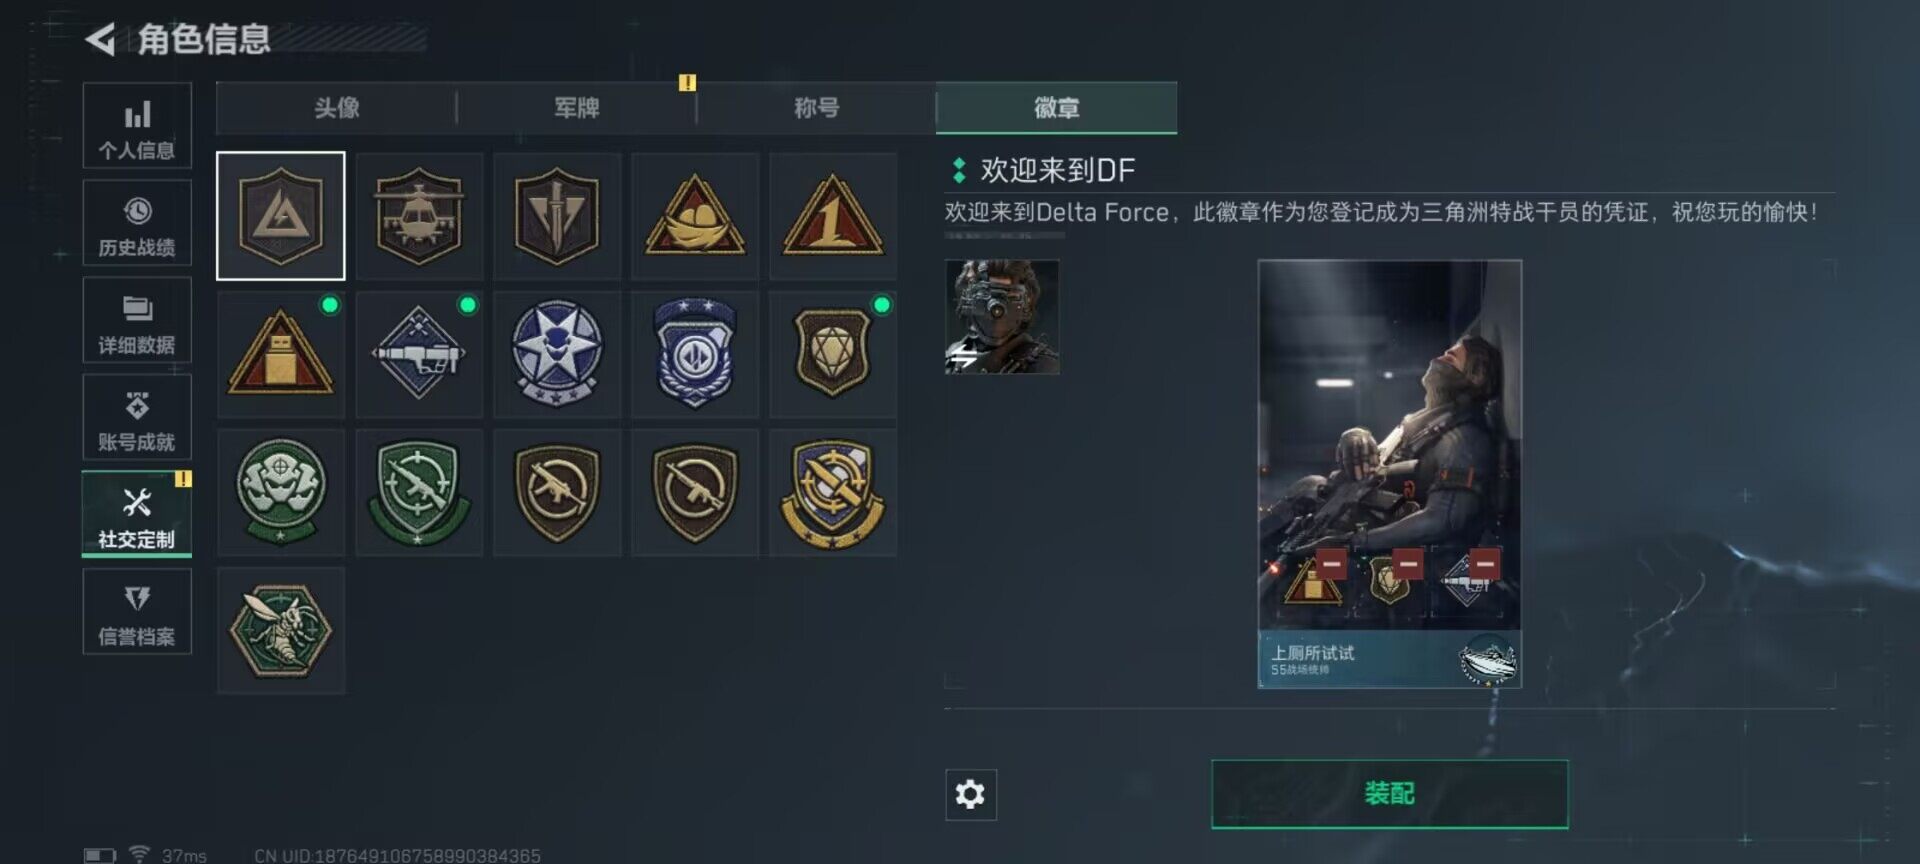Remove the third equipped badge from card
Viewport: 1920px width, 864px height.
(1485, 564)
